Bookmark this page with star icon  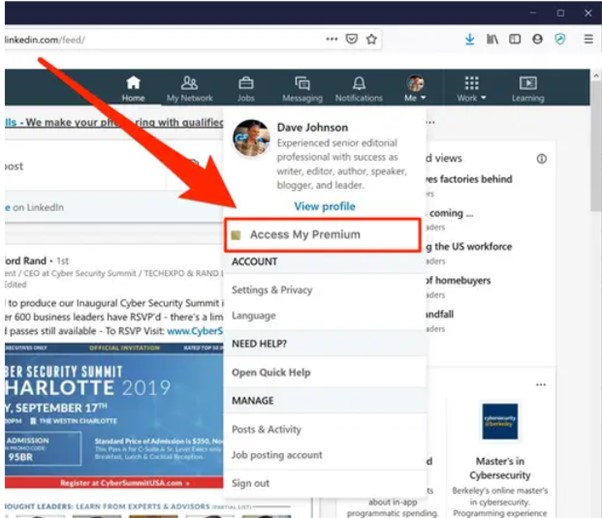[371, 40]
